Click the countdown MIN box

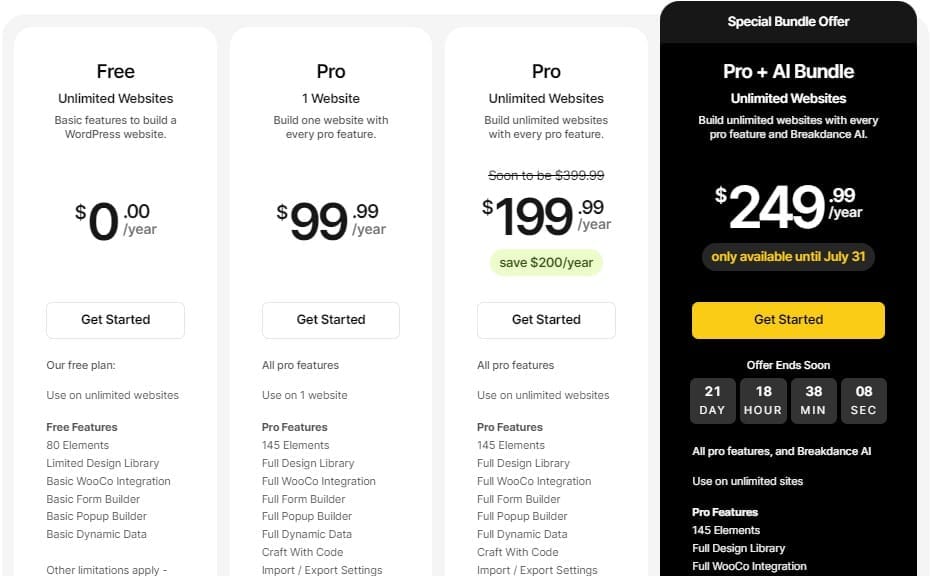(x=813, y=400)
